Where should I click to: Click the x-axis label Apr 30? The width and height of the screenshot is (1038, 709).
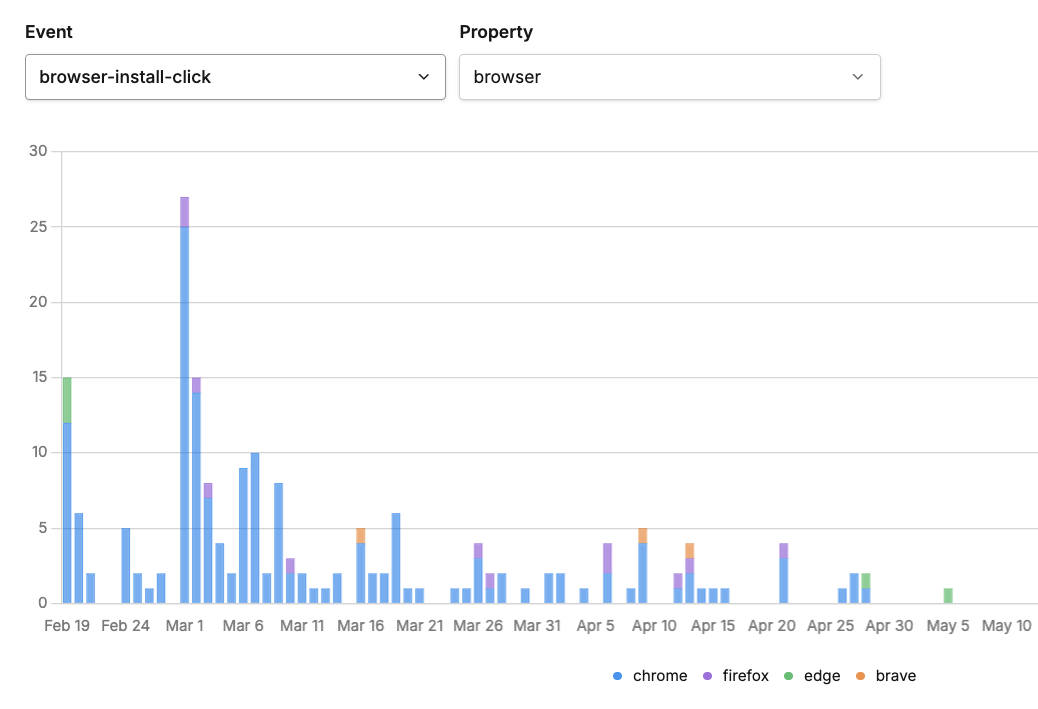889,626
